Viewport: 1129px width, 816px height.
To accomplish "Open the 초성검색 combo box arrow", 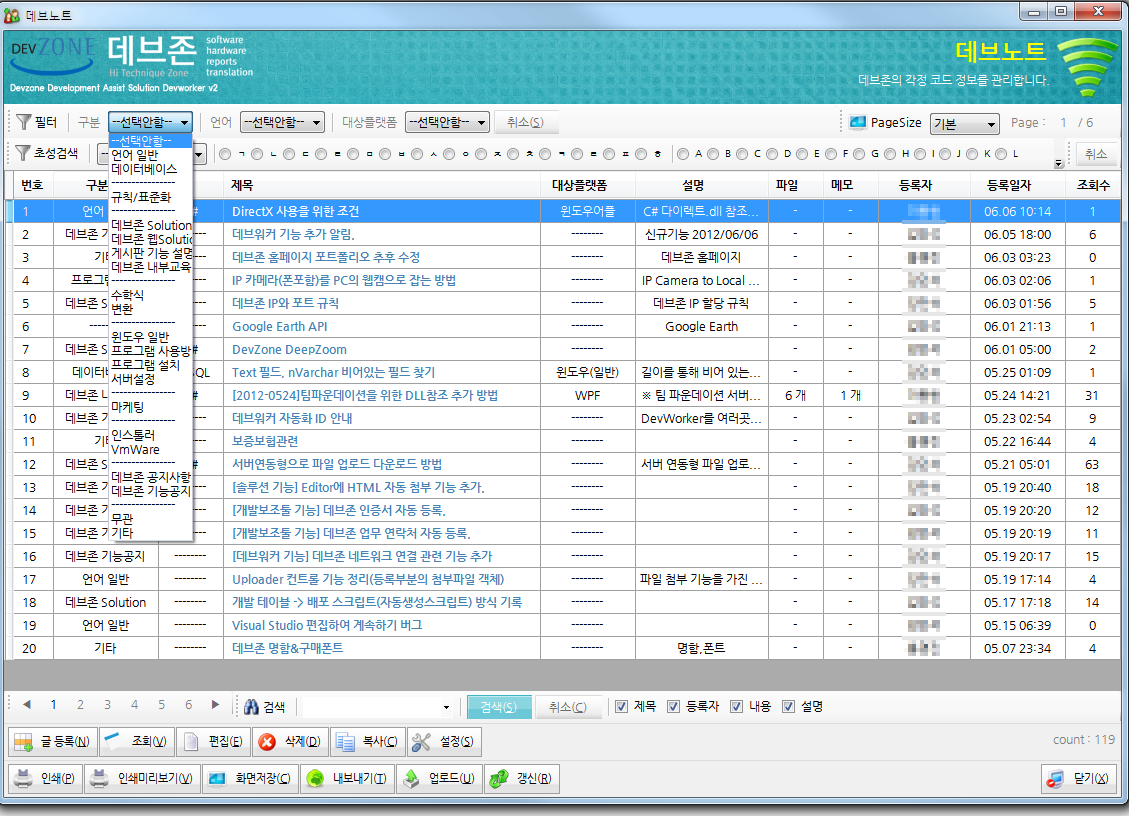I will [199, 153].
